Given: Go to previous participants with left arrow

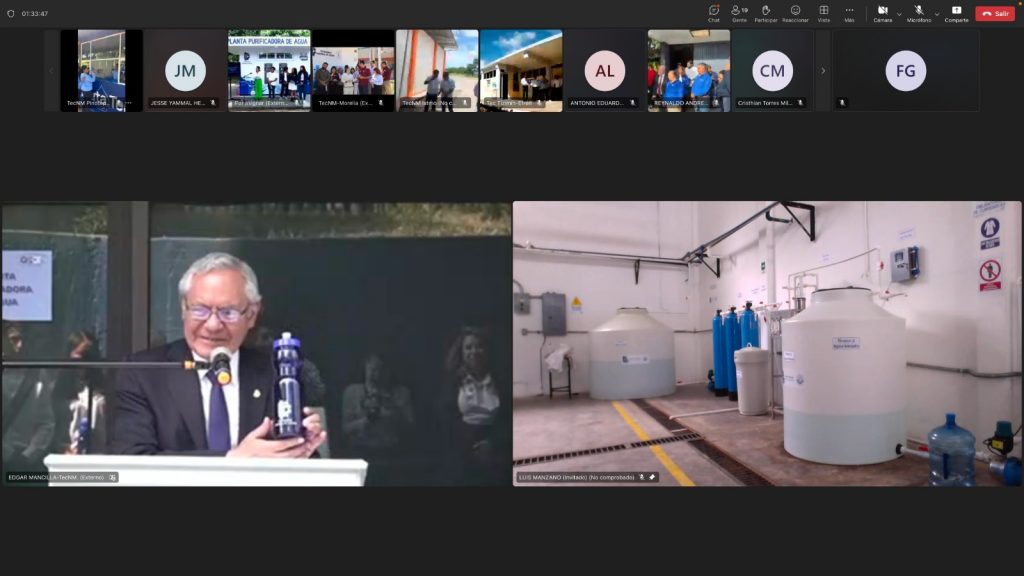Looking at the screenshot, I should click(52, 71).
